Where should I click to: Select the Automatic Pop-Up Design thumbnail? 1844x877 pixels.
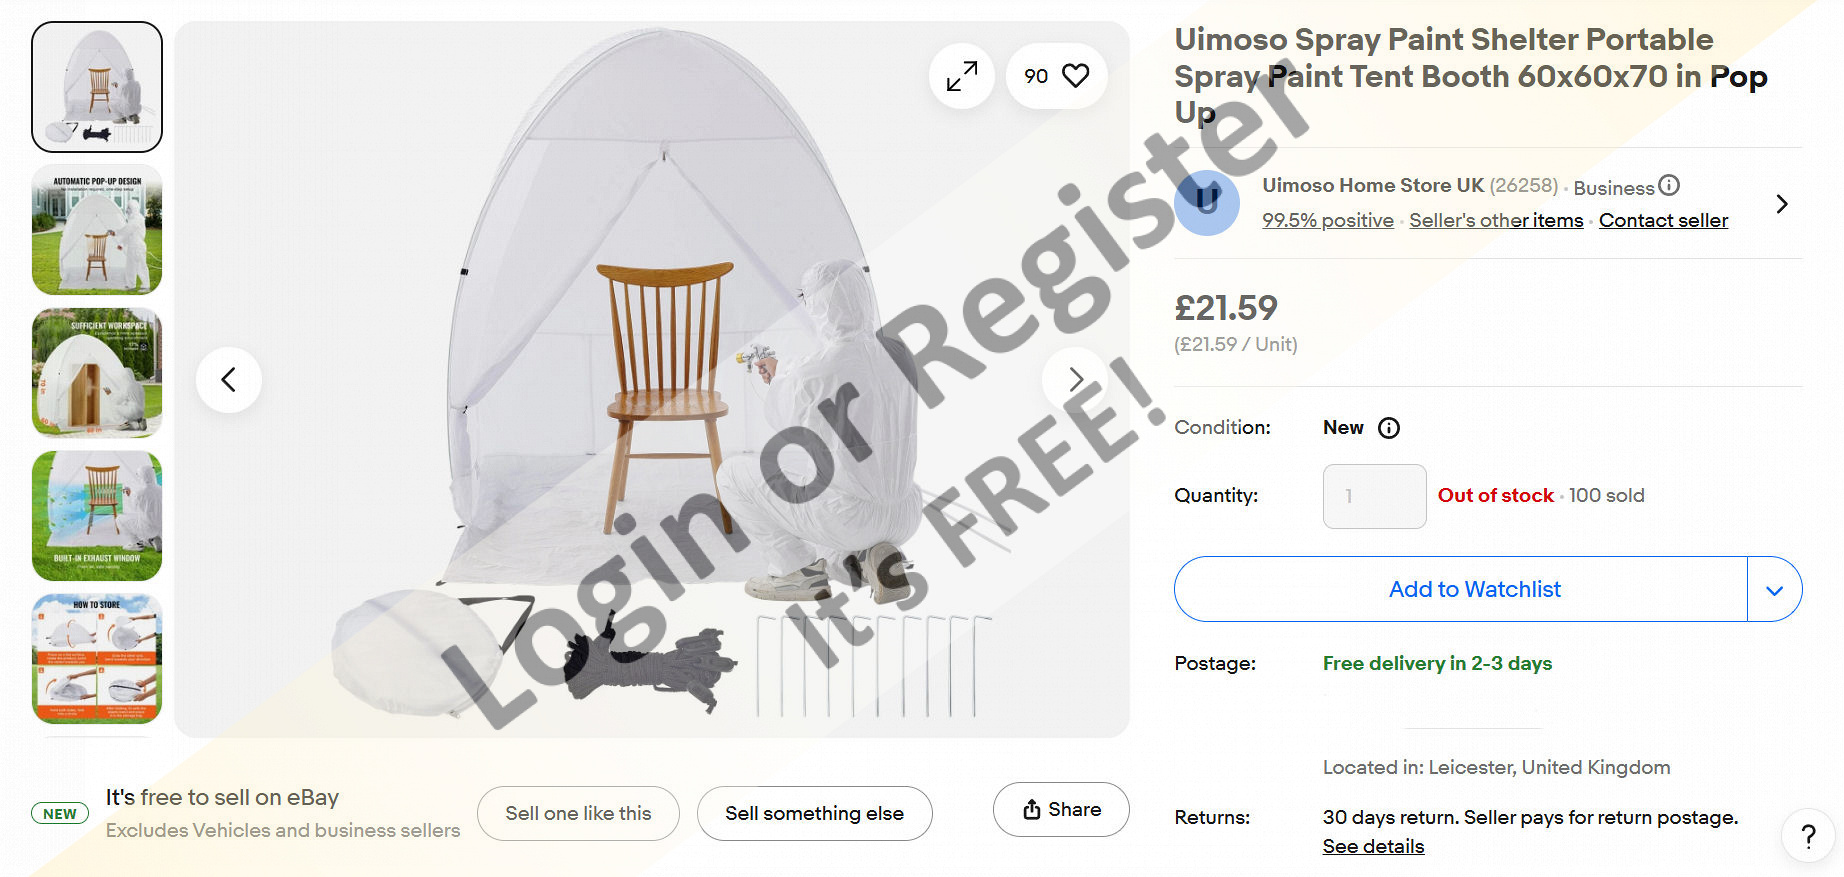97,230
